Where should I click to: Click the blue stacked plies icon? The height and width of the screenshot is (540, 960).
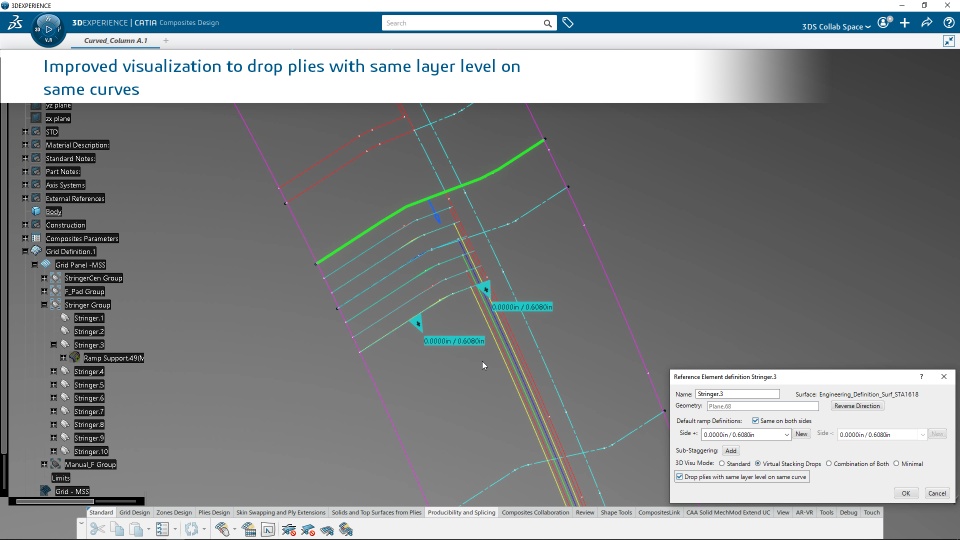click(327, 530)
